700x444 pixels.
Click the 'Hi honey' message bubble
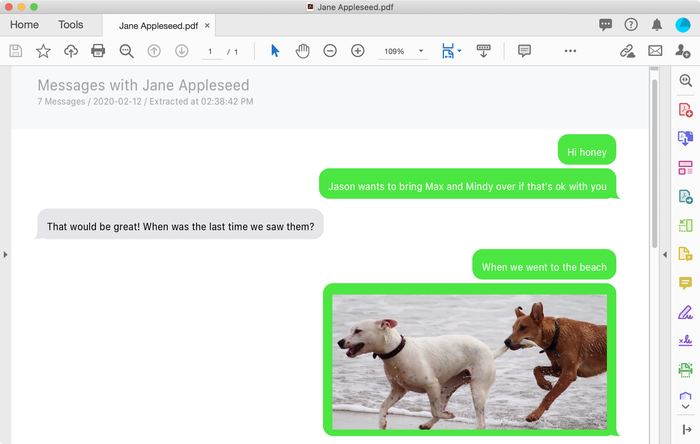(587, 150)
